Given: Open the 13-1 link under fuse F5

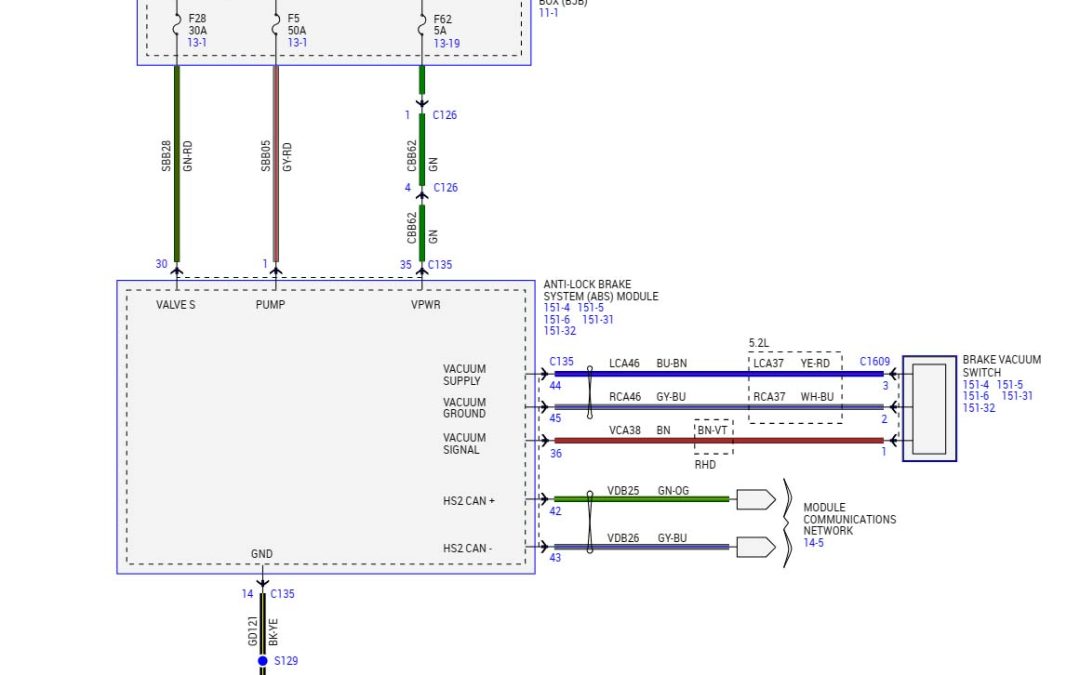Looking at the screenshot, I should [x=297, y=43].
